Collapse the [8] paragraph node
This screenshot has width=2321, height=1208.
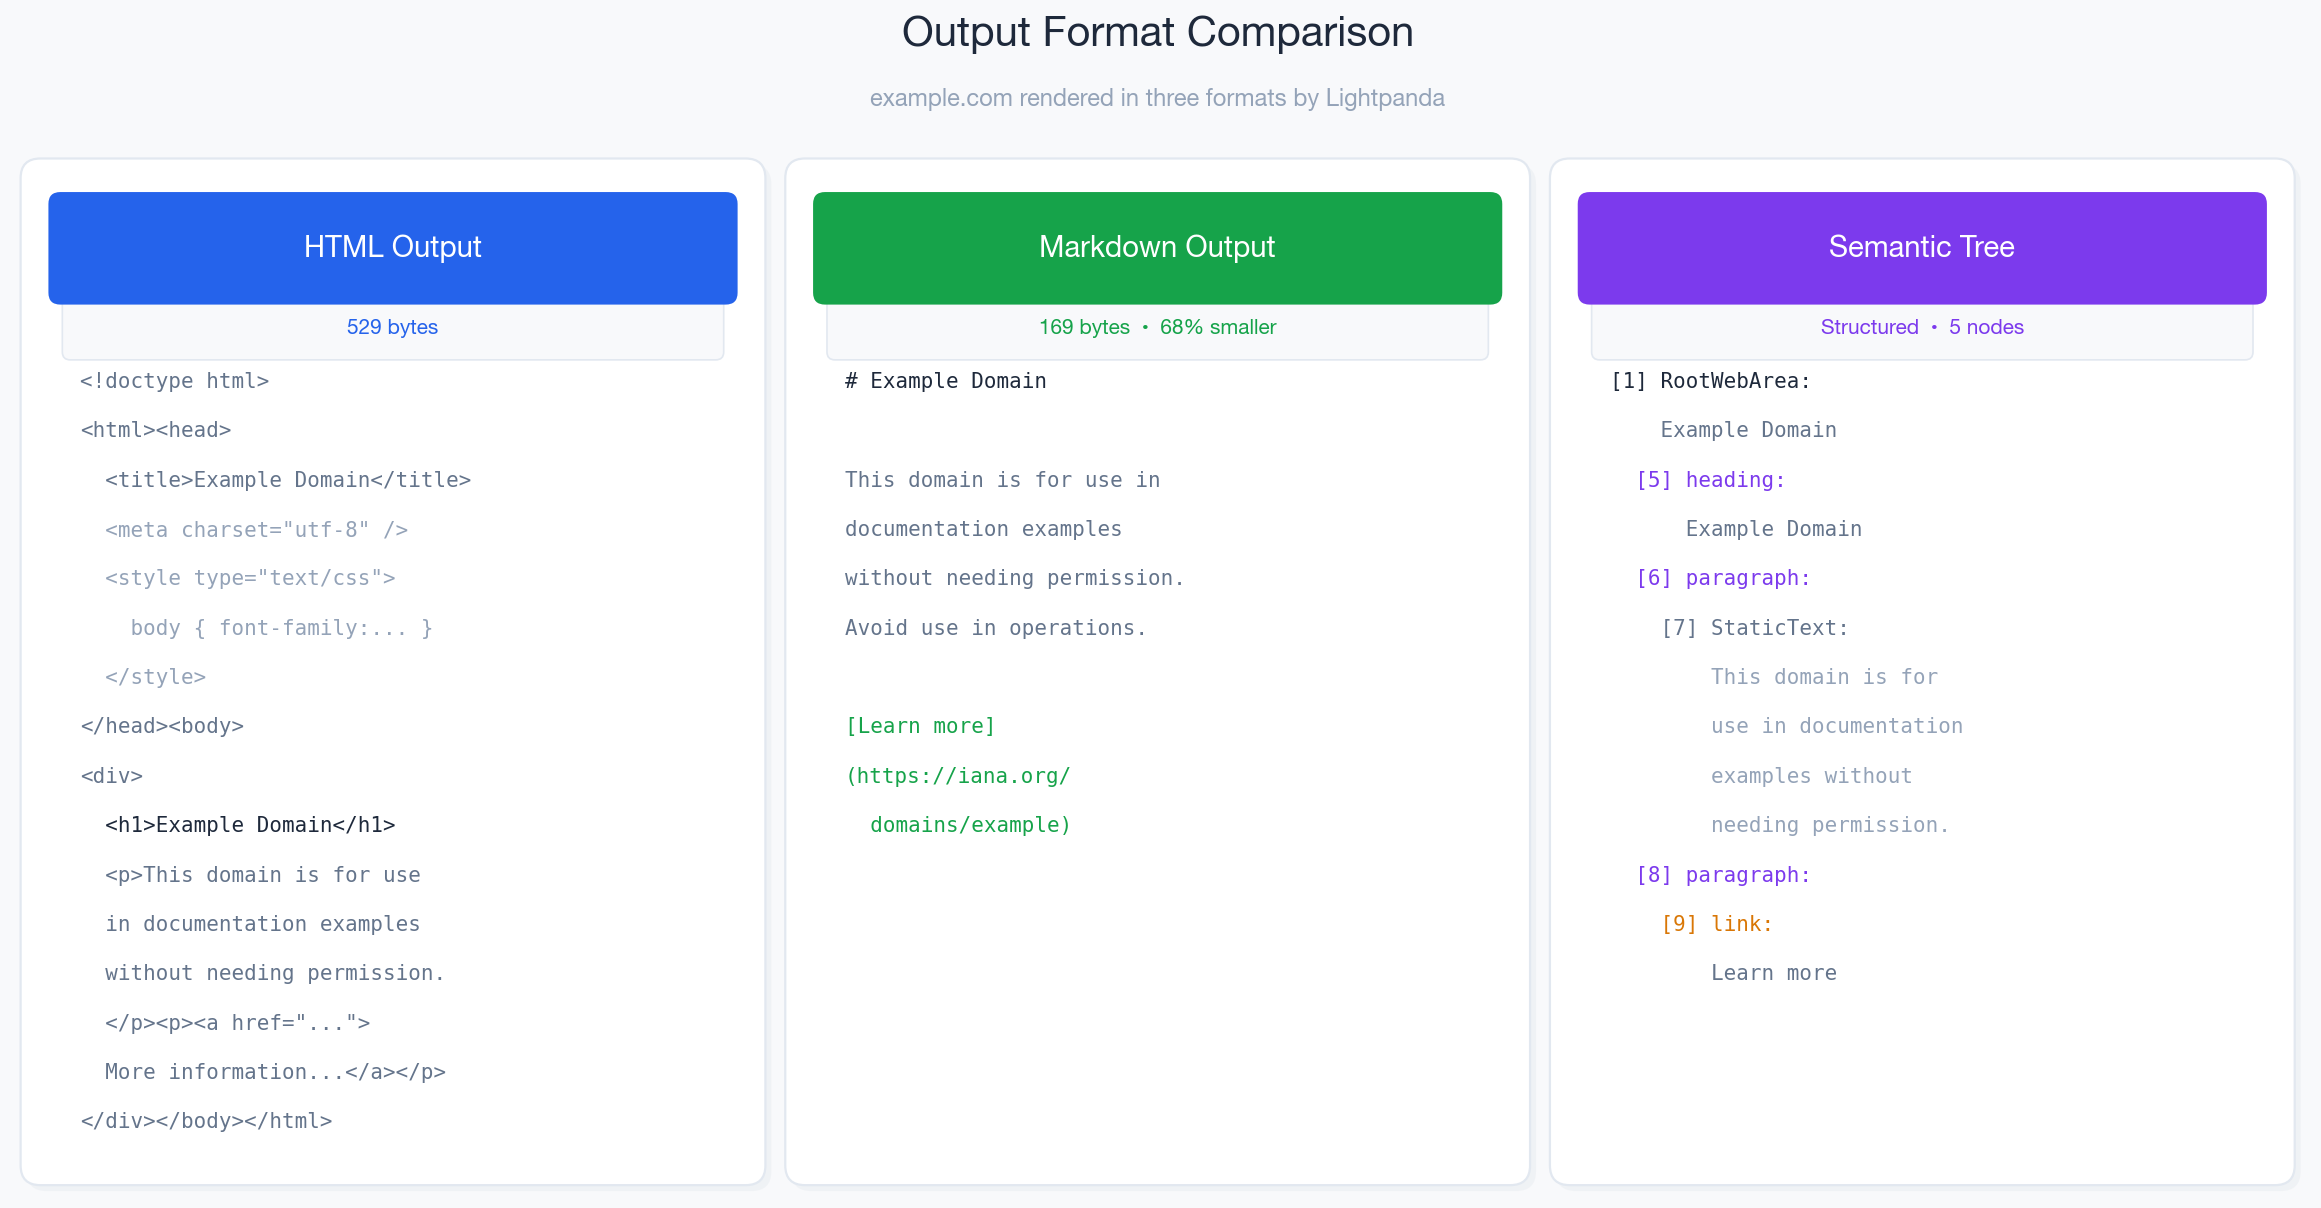click(1722, 875)
